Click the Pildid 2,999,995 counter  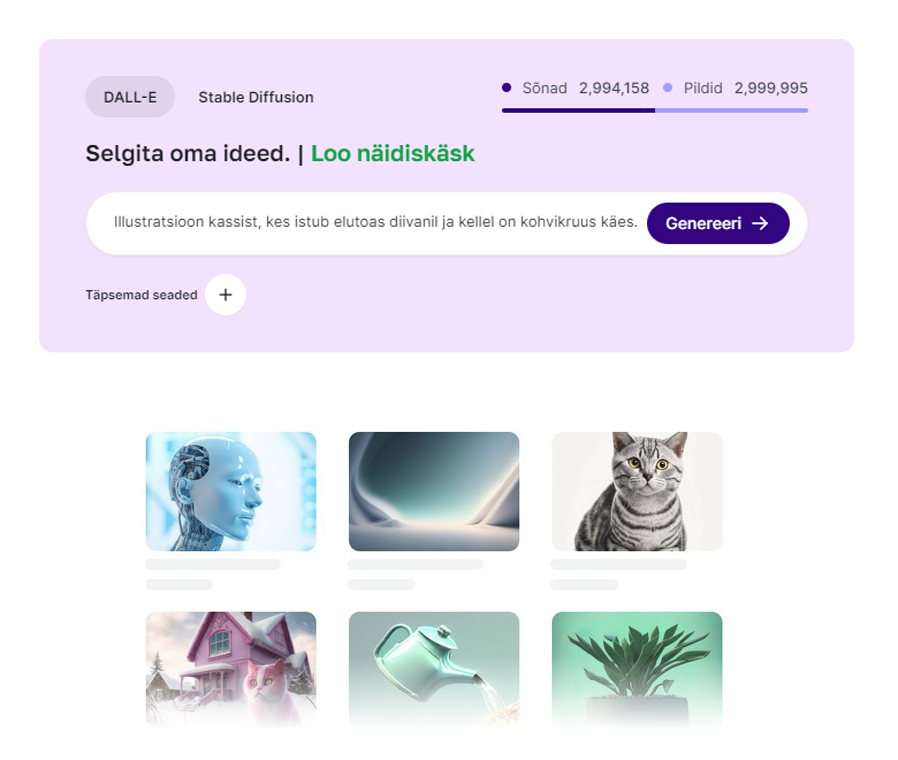tap(746, 88)
